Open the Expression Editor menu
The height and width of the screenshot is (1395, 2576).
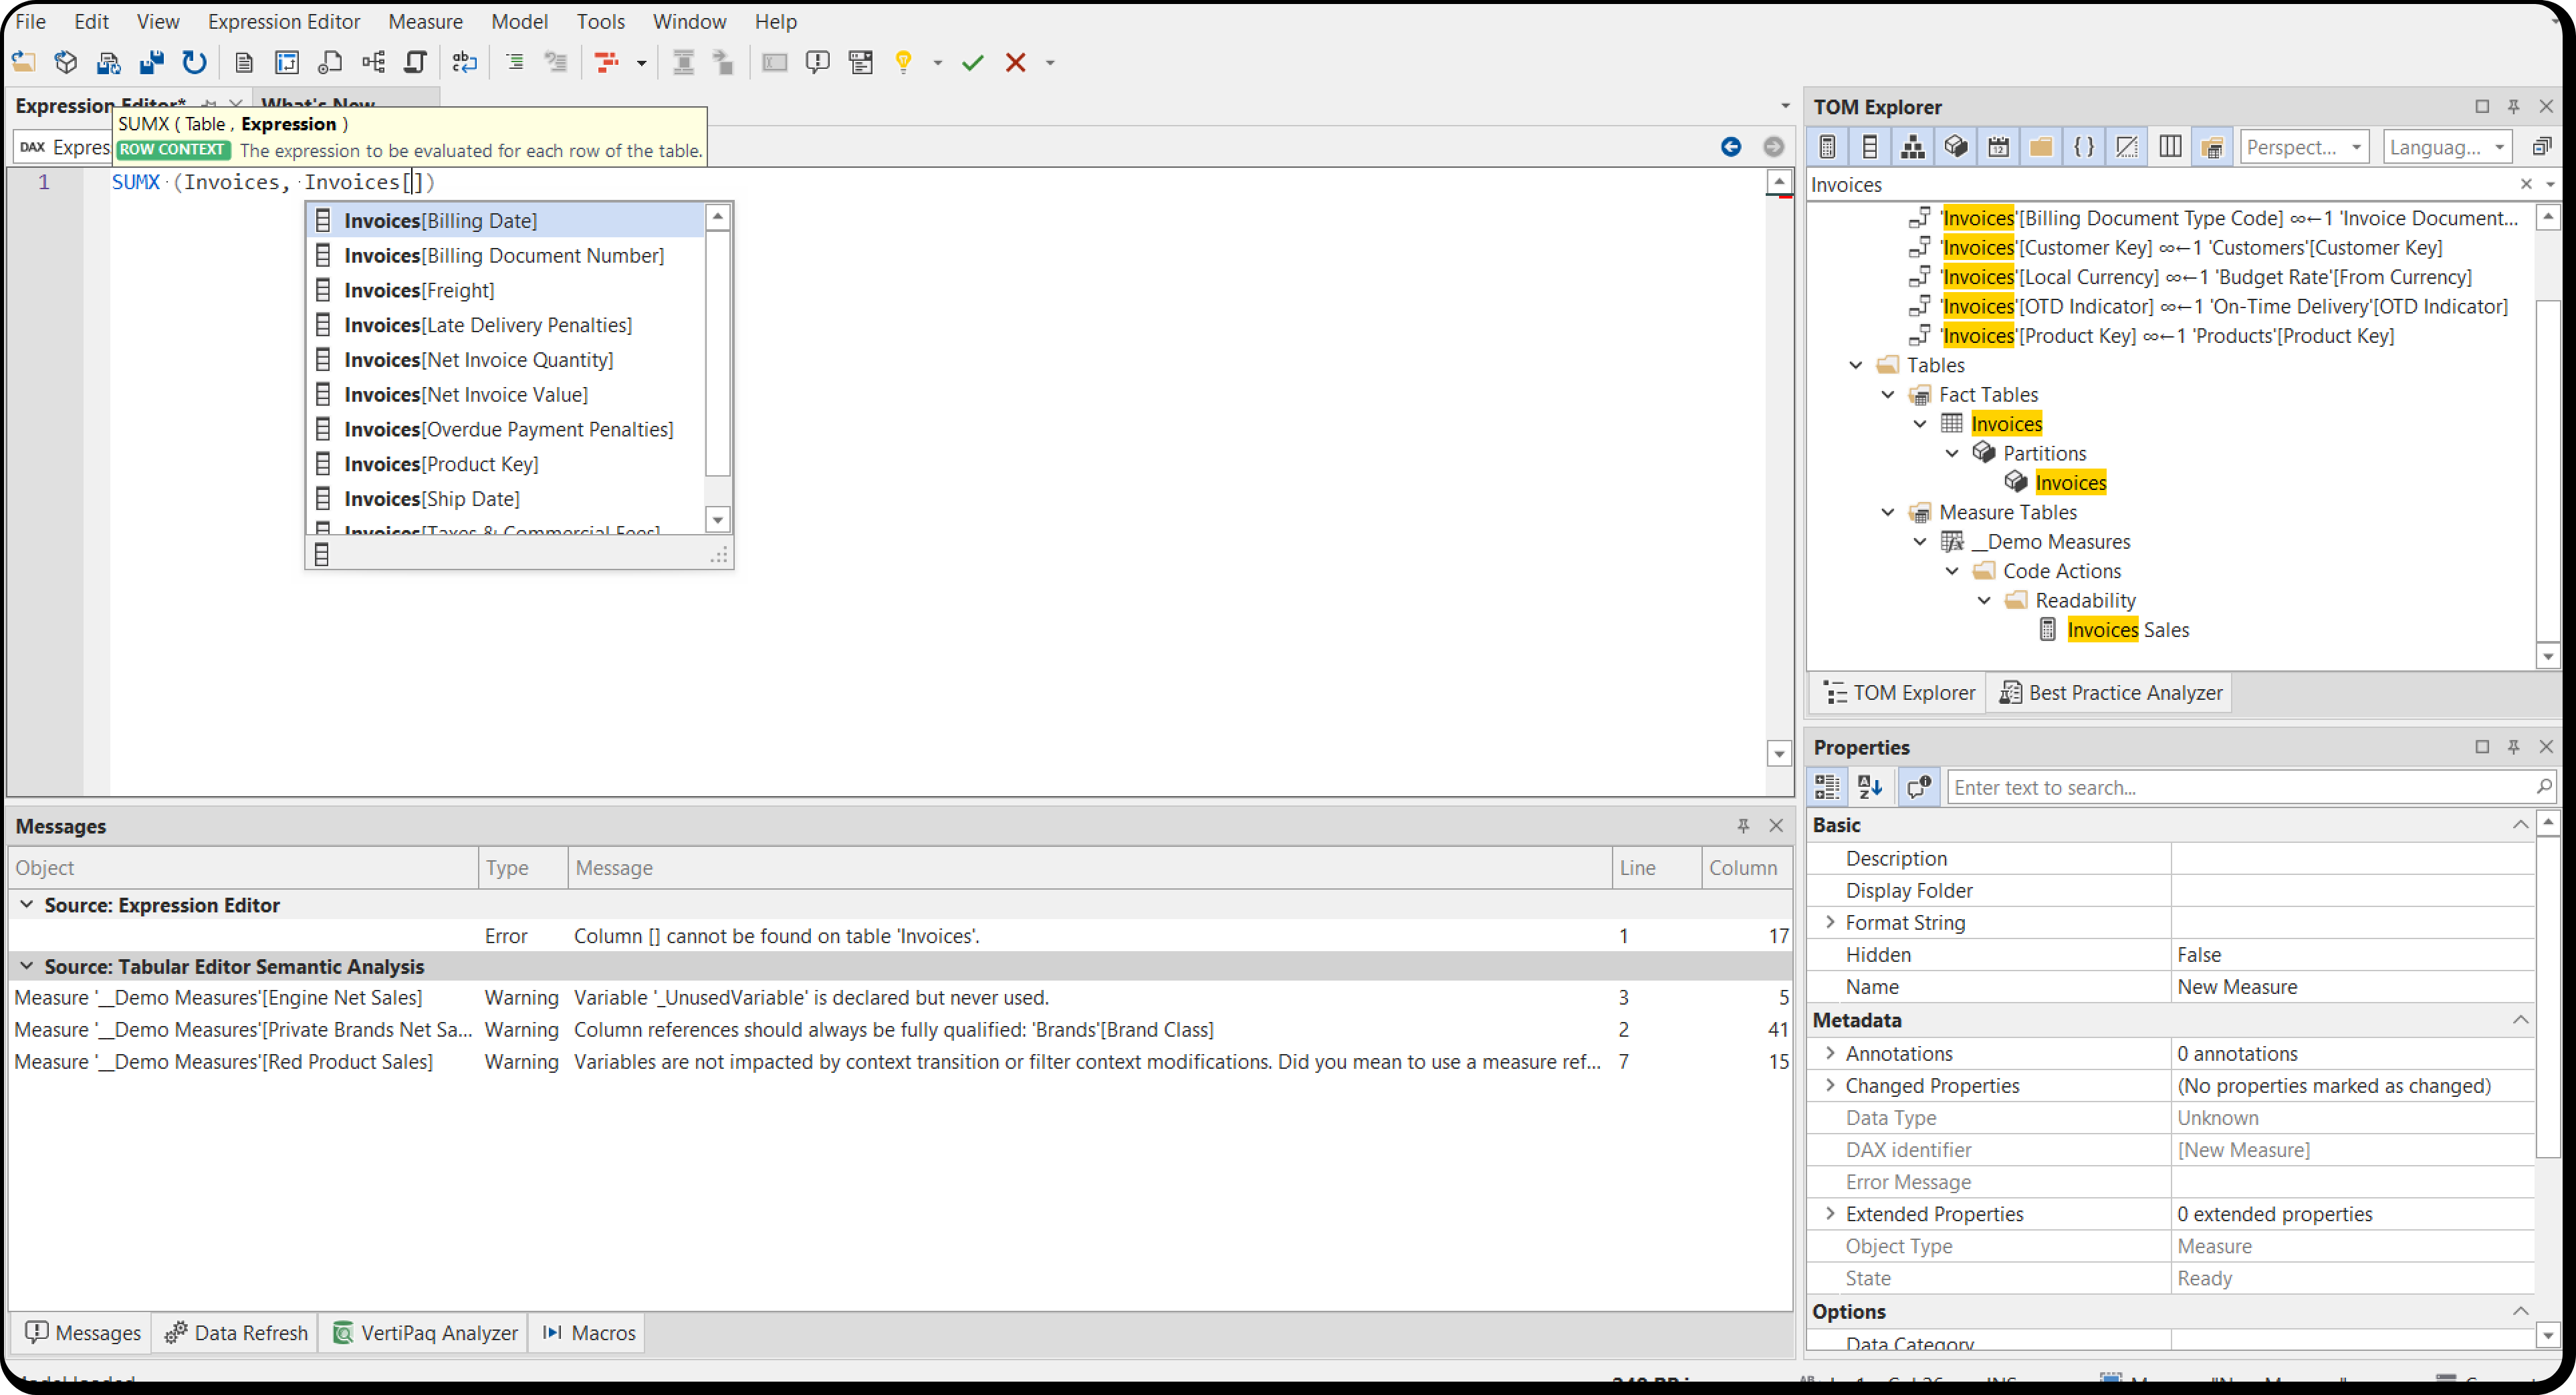pos(284,21)
